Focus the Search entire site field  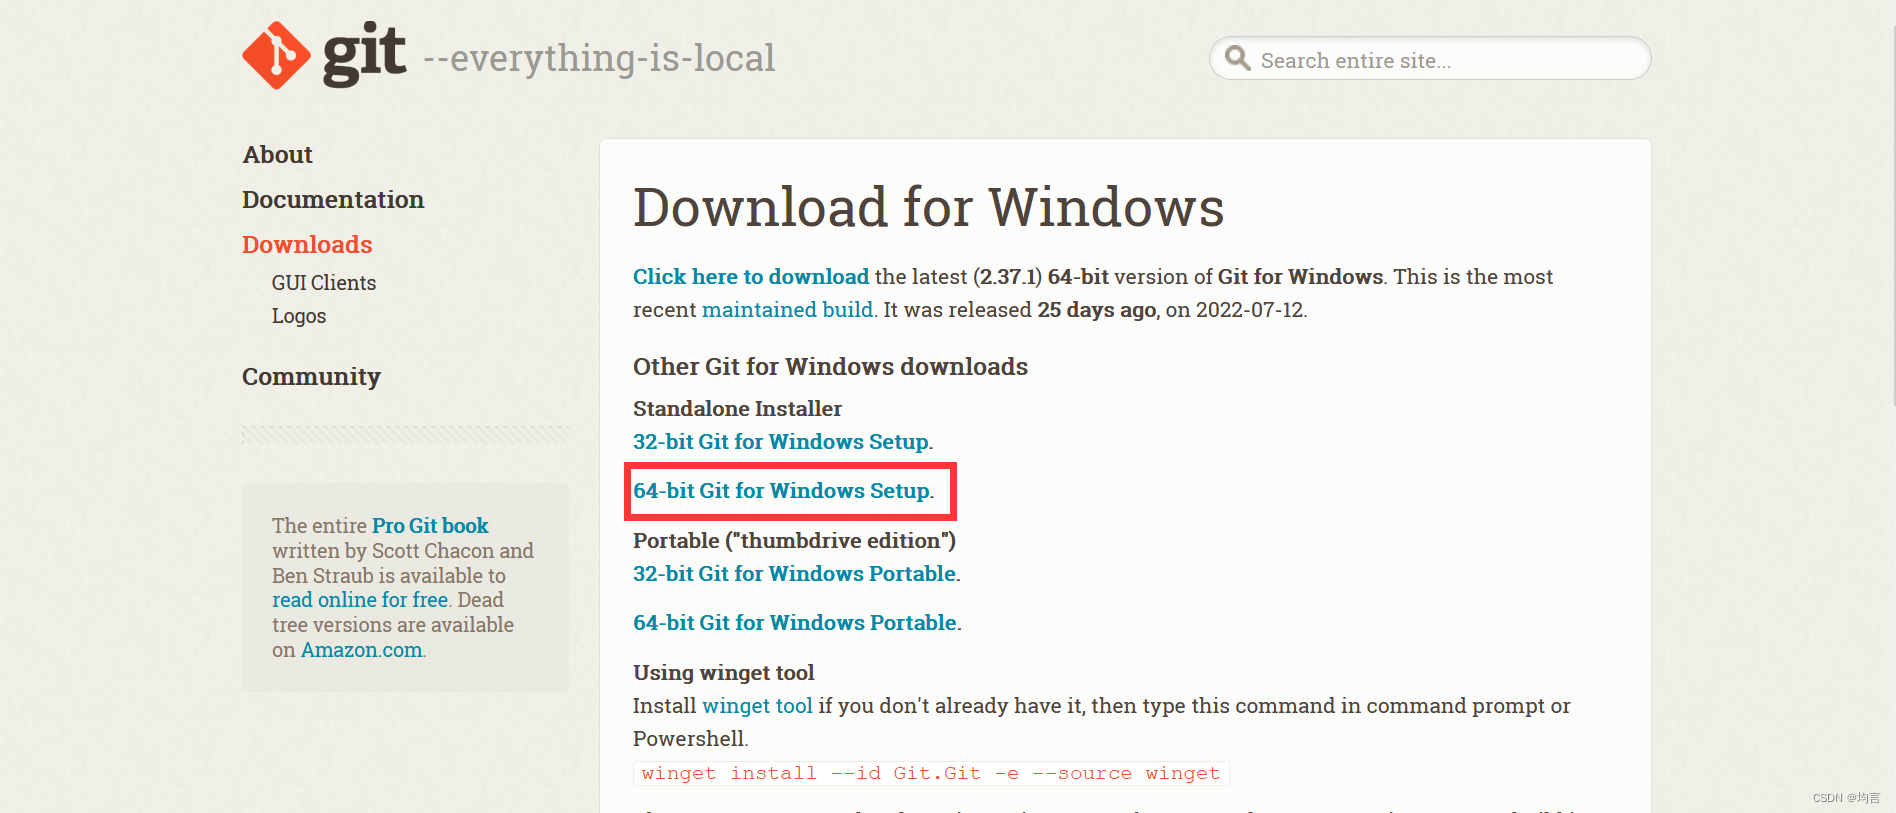tap(1430, 59)
